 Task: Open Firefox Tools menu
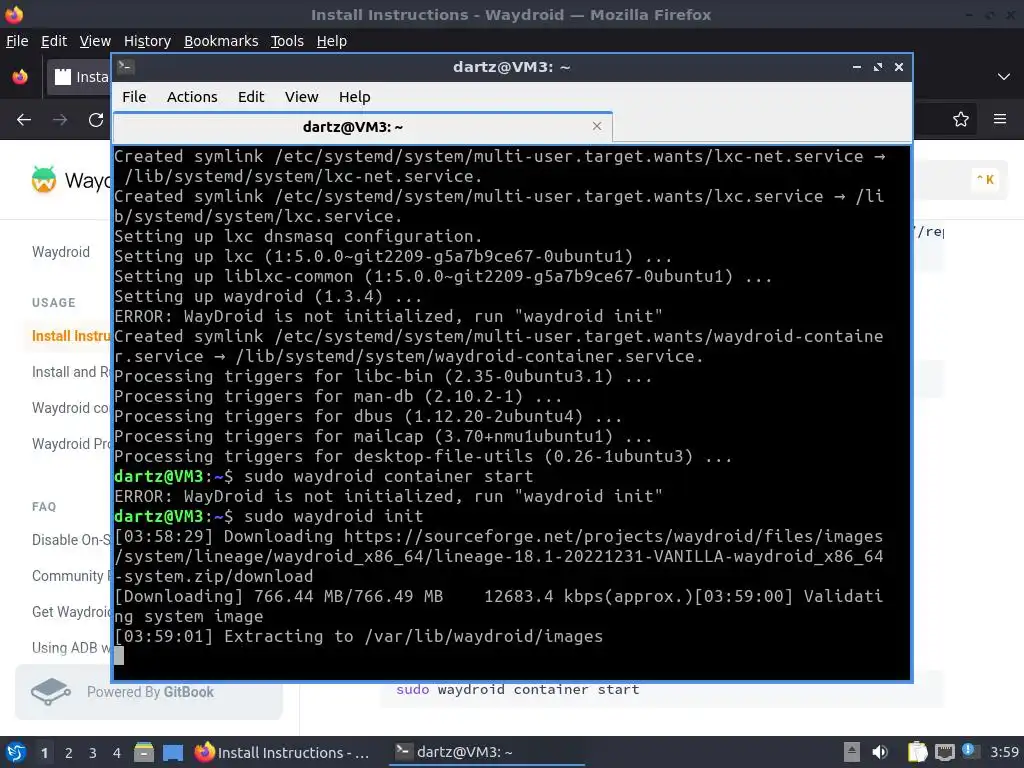coord(287,41)
